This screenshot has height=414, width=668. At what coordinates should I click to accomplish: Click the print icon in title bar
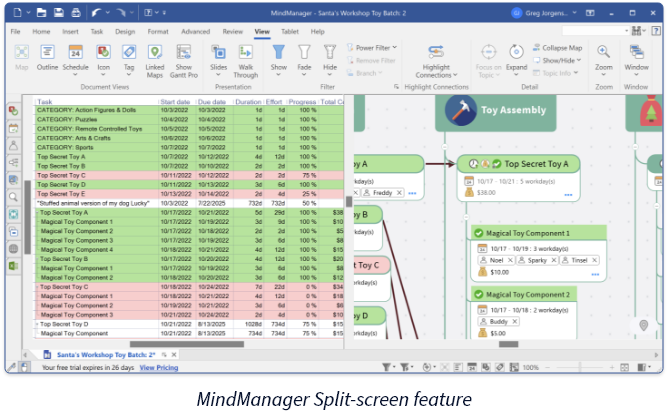[76, 13]
